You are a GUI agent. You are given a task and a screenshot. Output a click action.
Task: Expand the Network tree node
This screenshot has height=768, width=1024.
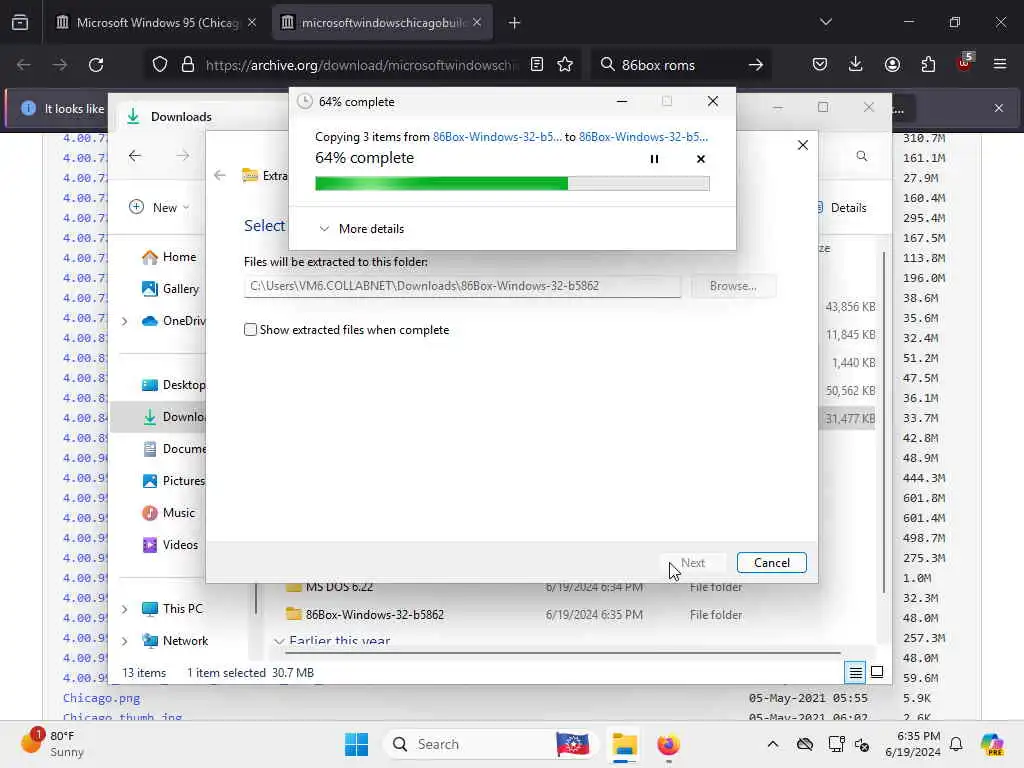tap(125, 641)
